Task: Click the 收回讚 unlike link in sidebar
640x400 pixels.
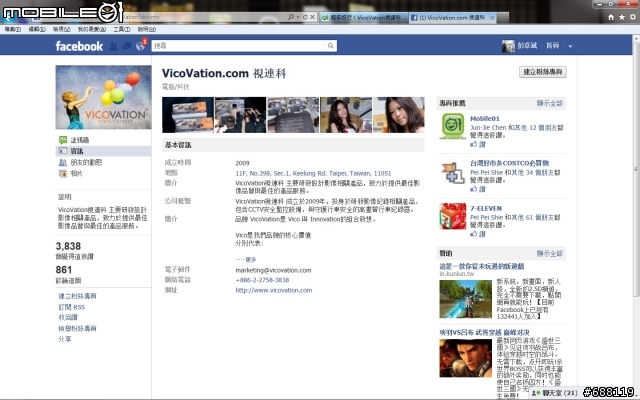Action: click(x=68, y=317)
